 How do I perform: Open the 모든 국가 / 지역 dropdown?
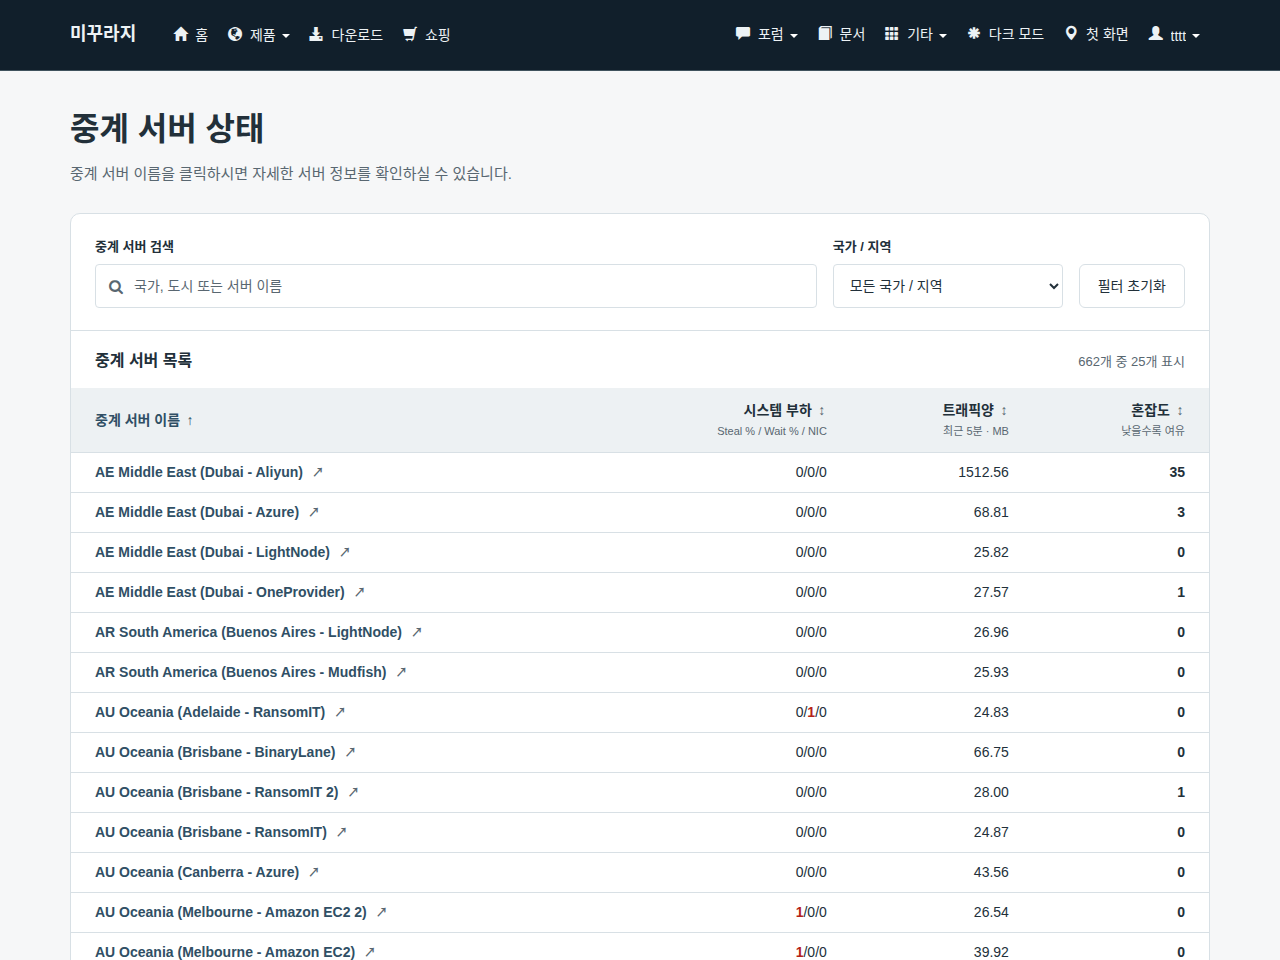(948, 286)
